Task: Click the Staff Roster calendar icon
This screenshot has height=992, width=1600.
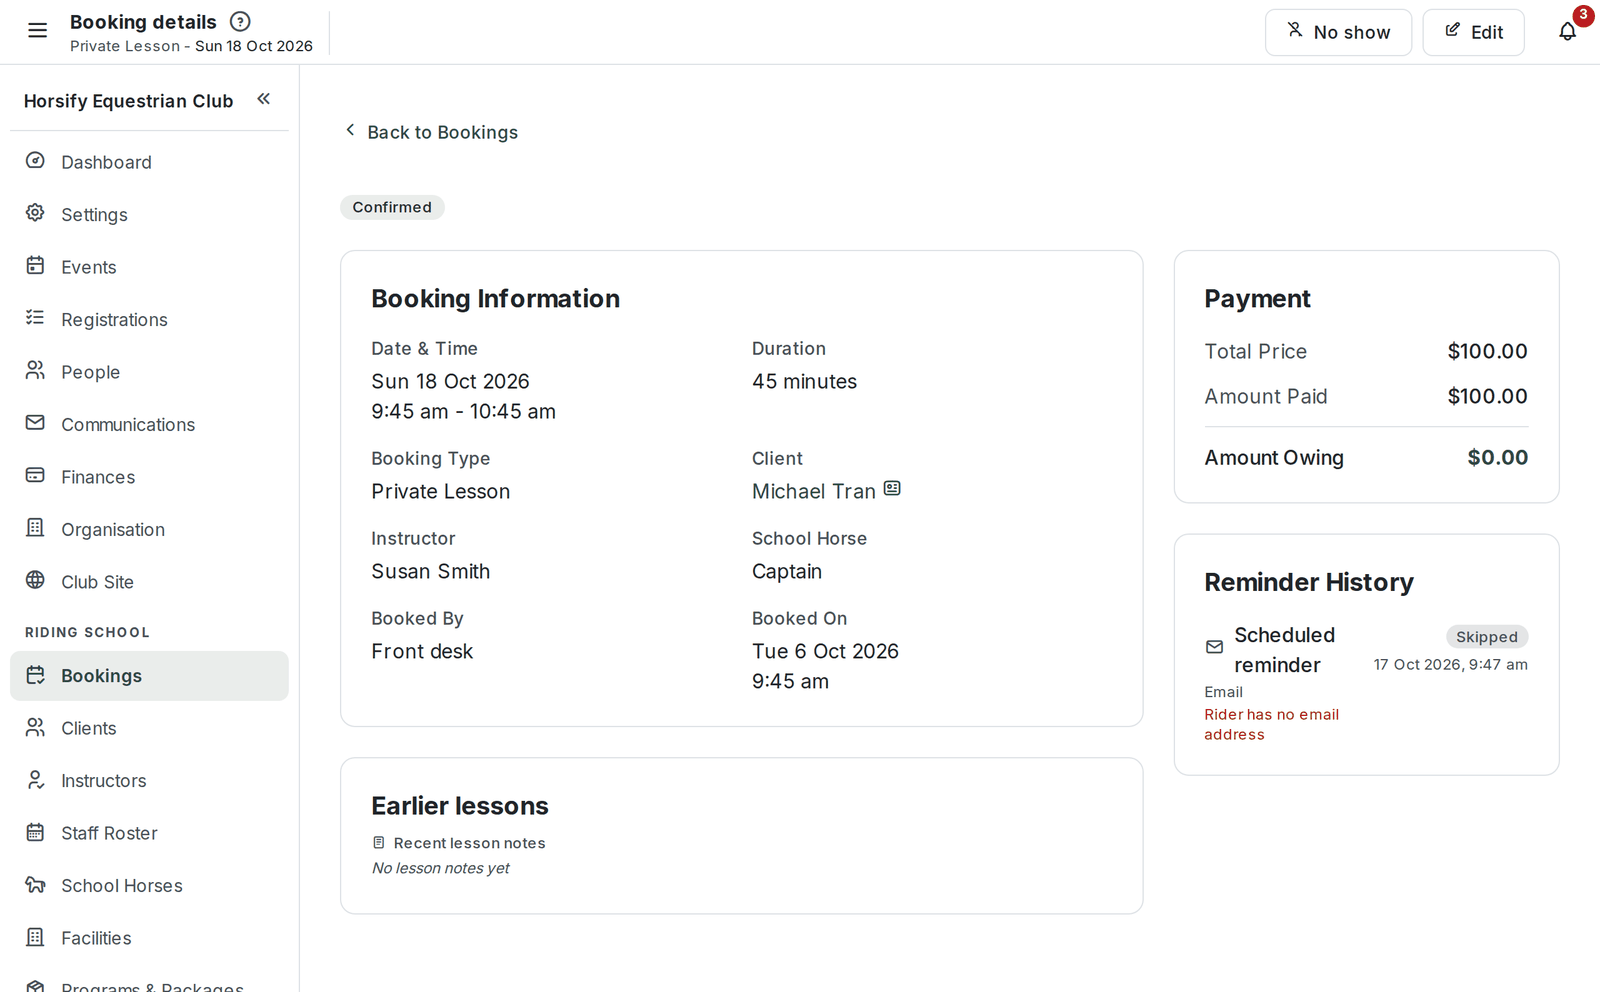Action: [x=35, y=832]
